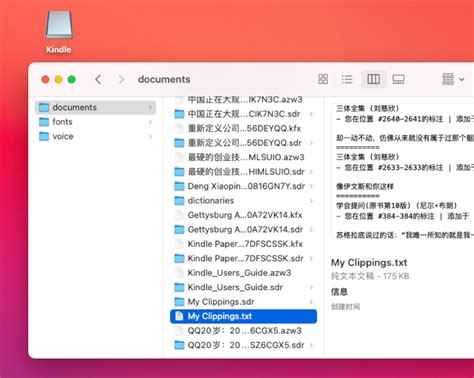Select the My Clippings.txt file
The width and height of the screenshot is (474, 378).
coord(243,316)
